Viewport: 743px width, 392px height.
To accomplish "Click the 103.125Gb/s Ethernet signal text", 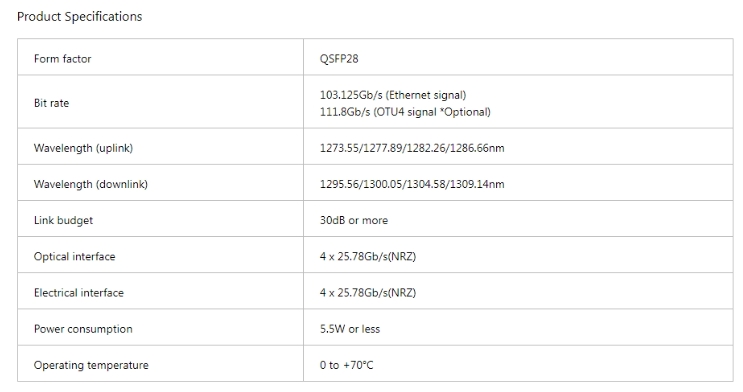I will pyautogui.click(x=393, y=95).
